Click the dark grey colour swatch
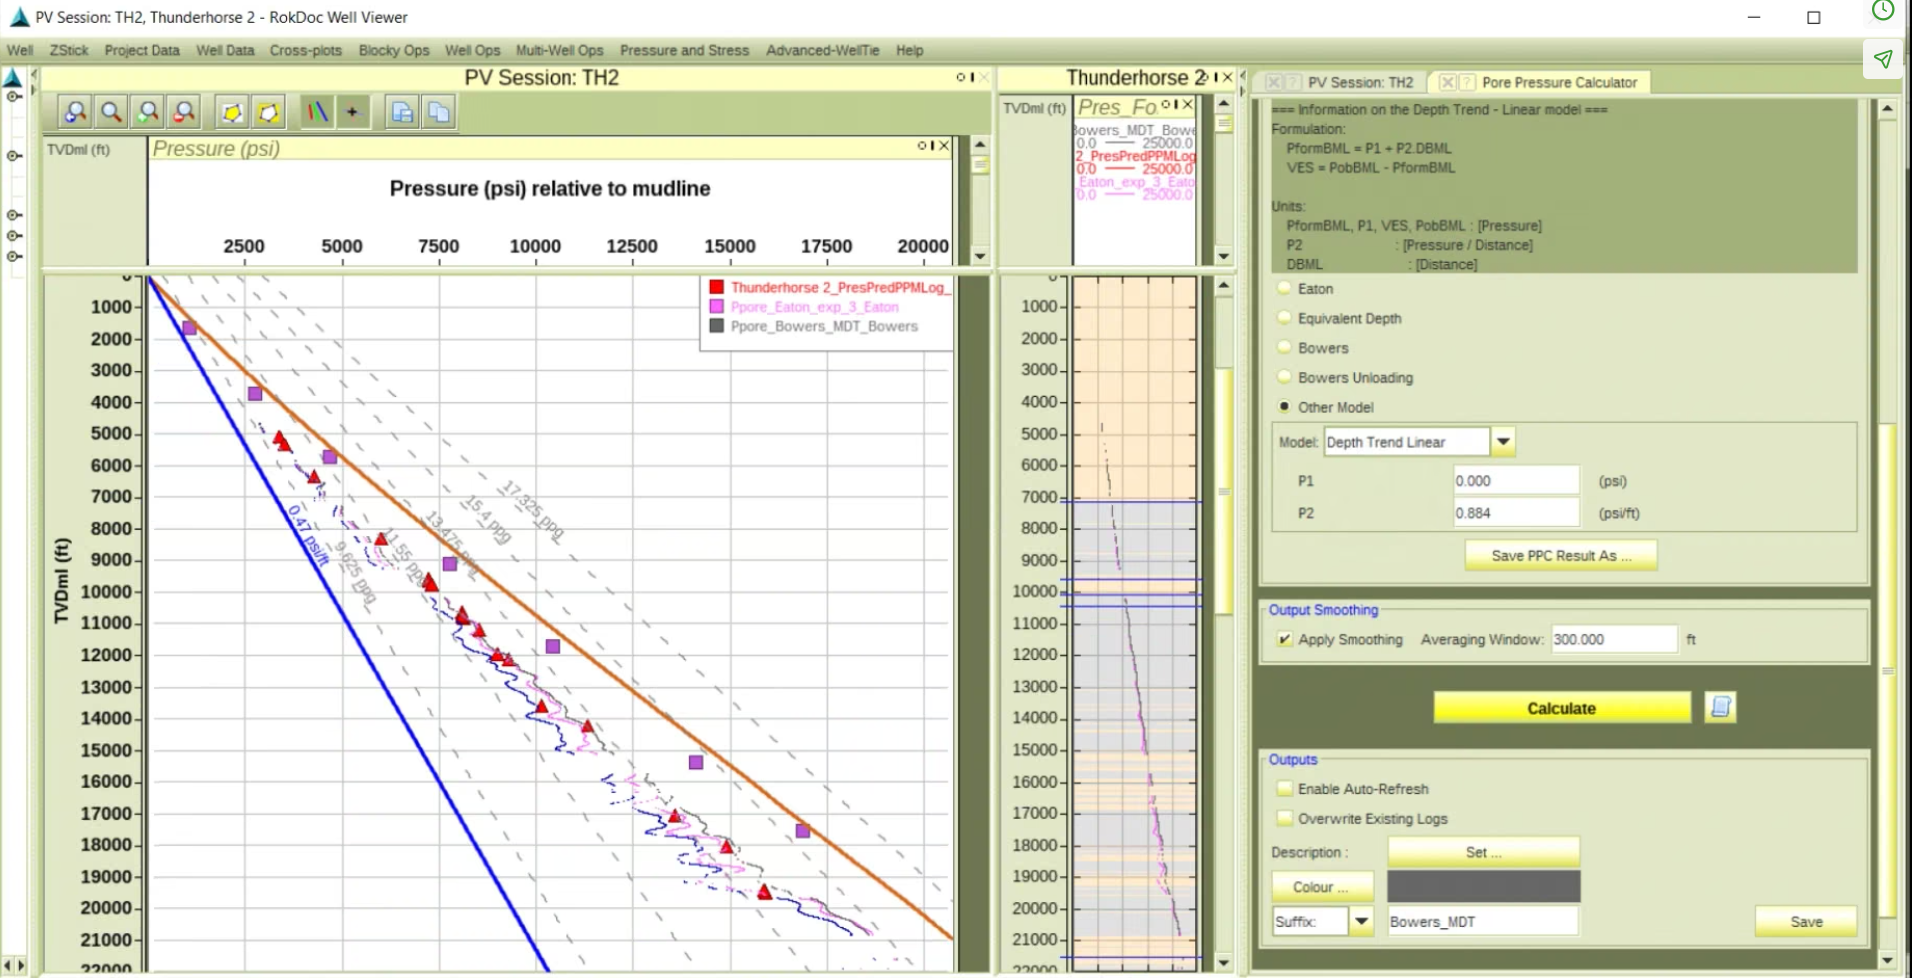1912x978 pixels. coord(1483,886)
